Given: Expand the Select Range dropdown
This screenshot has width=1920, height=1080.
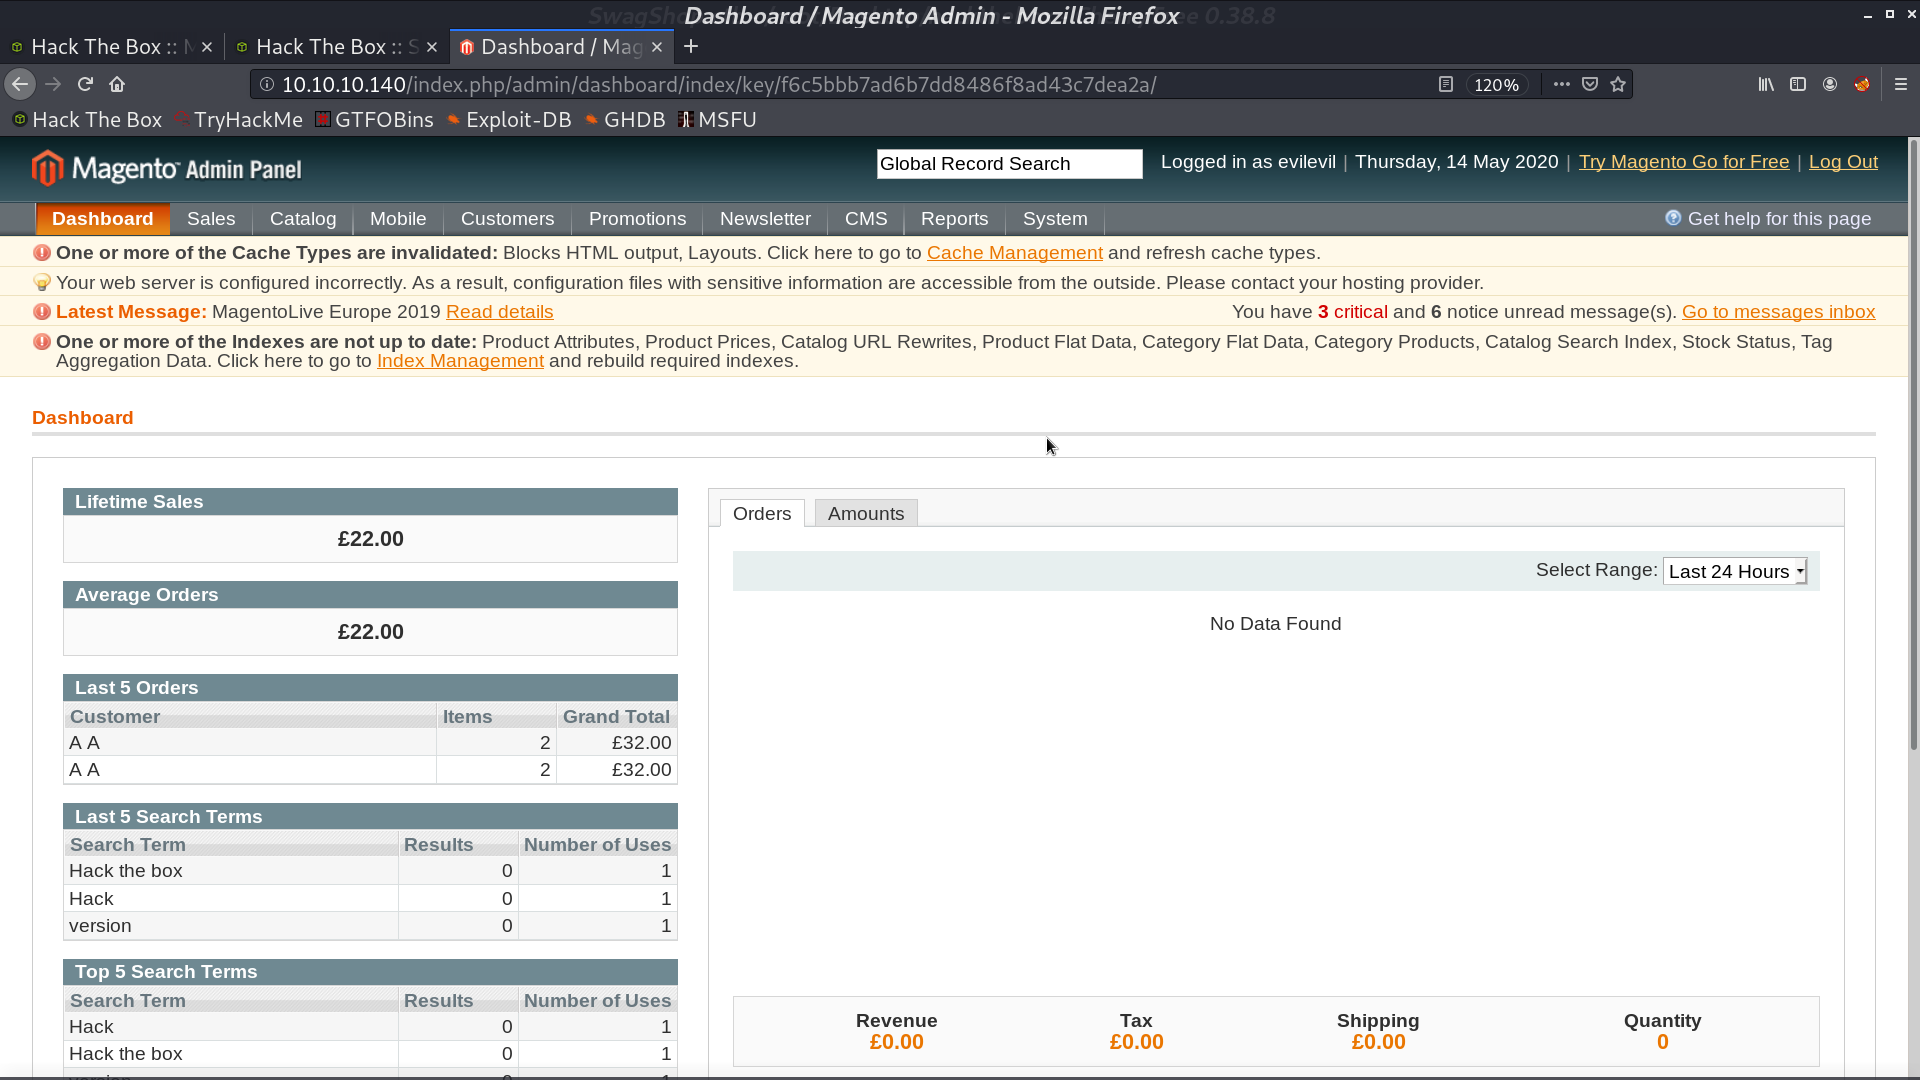Looking at the screenshot, I should 1735,571.
